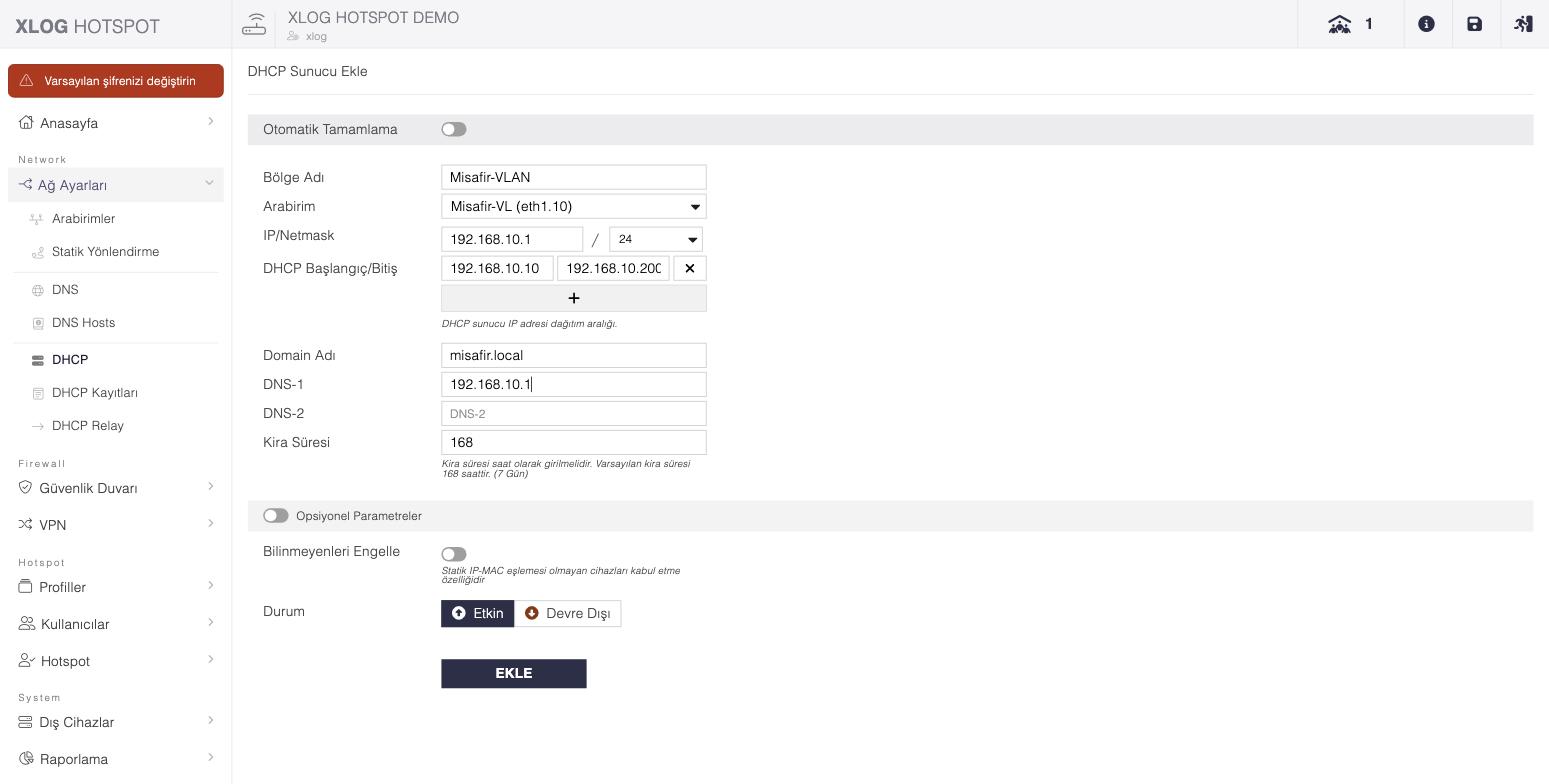Focus the DHCP start 192.168.10.10 field

click(497, 268)
